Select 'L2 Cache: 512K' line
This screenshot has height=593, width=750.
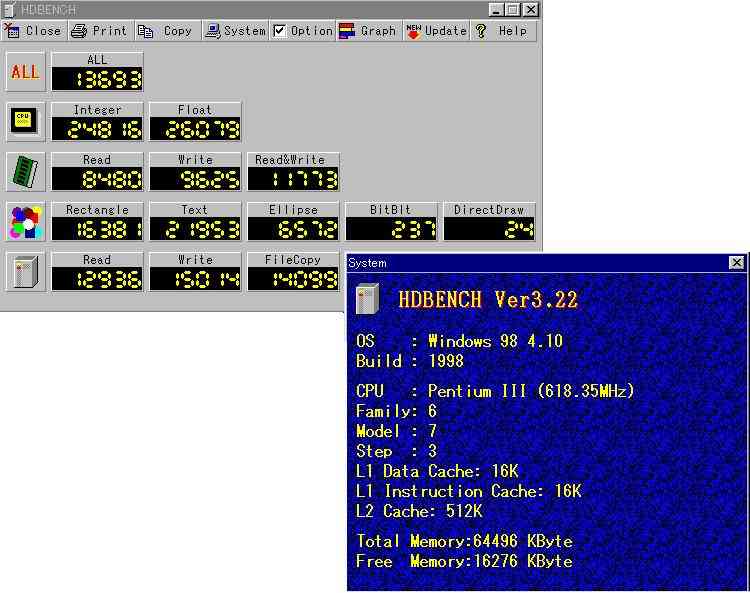(x=419, y=511)
